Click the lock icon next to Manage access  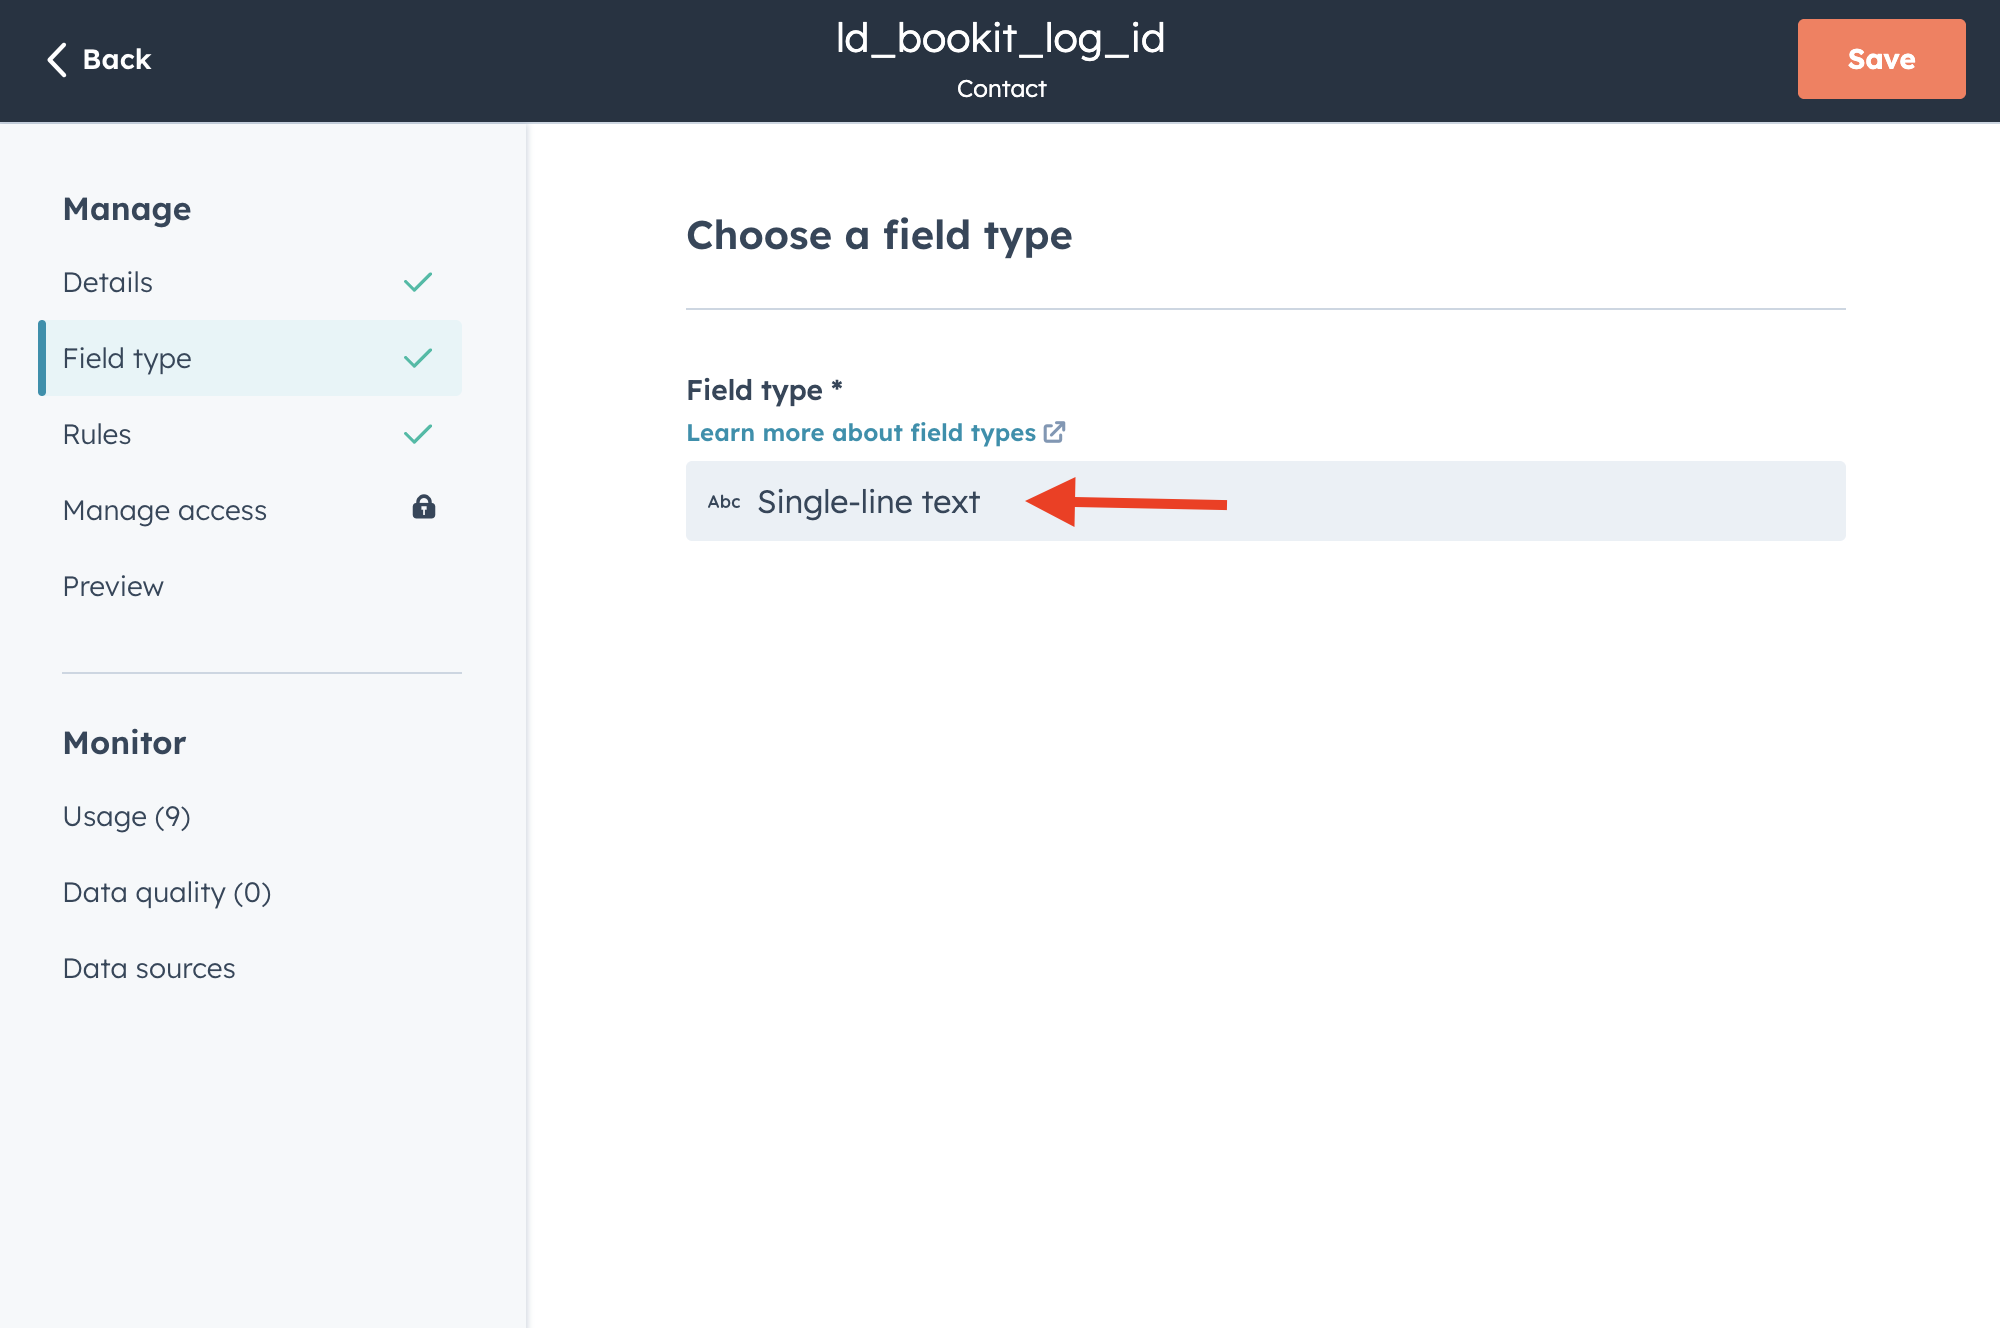click(x=423, y=509)
